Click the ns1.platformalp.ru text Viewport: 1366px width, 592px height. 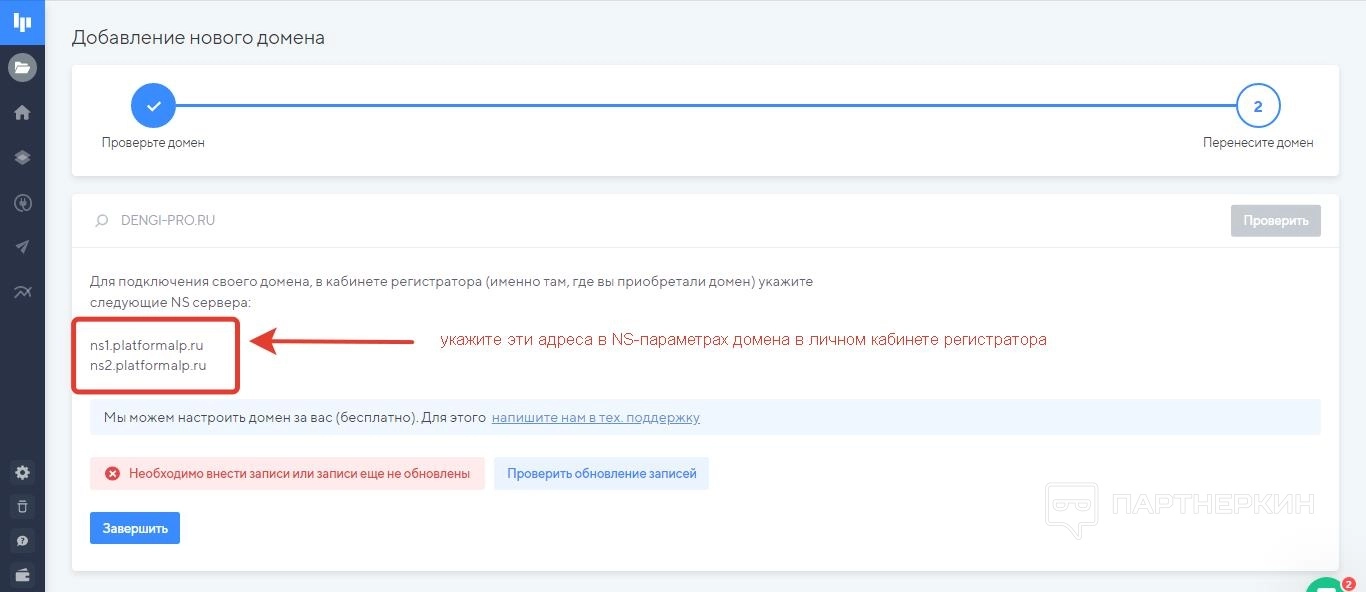tap(147, 345)
